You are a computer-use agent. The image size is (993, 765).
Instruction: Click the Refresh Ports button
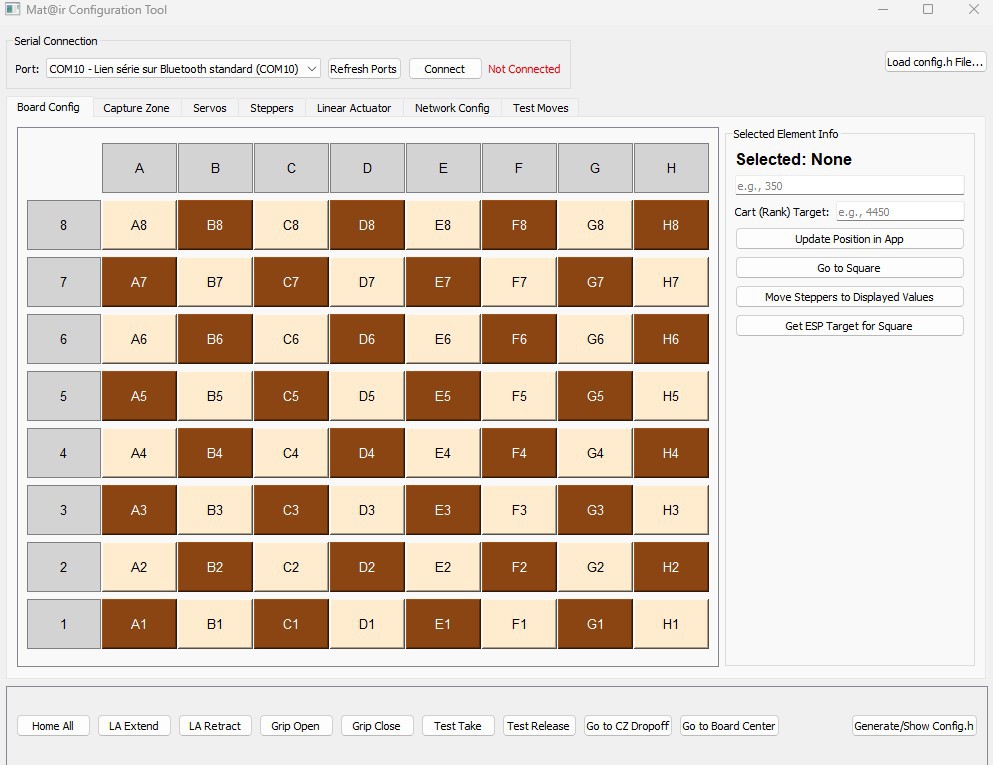364,69
